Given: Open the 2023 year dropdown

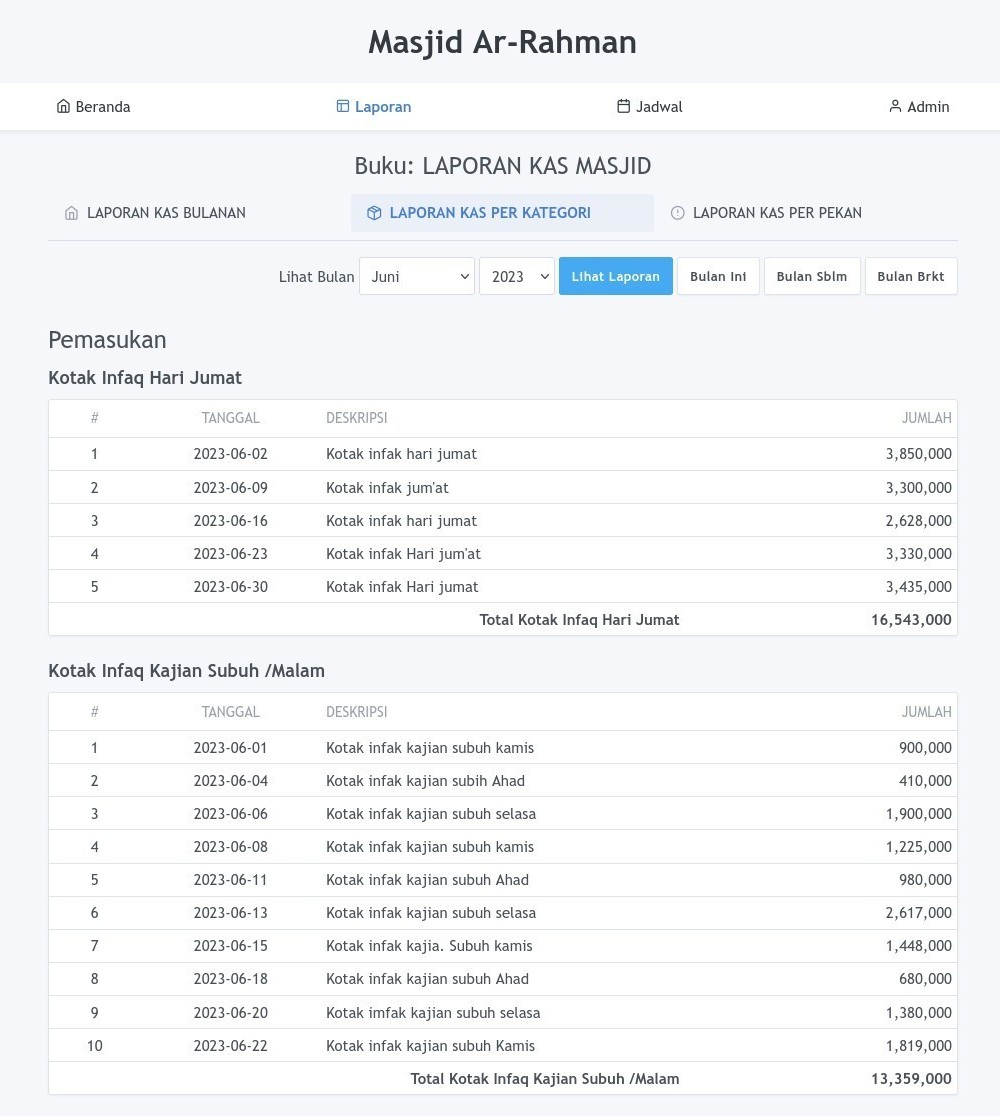Looking at the screenshot, I should [517, 276].
